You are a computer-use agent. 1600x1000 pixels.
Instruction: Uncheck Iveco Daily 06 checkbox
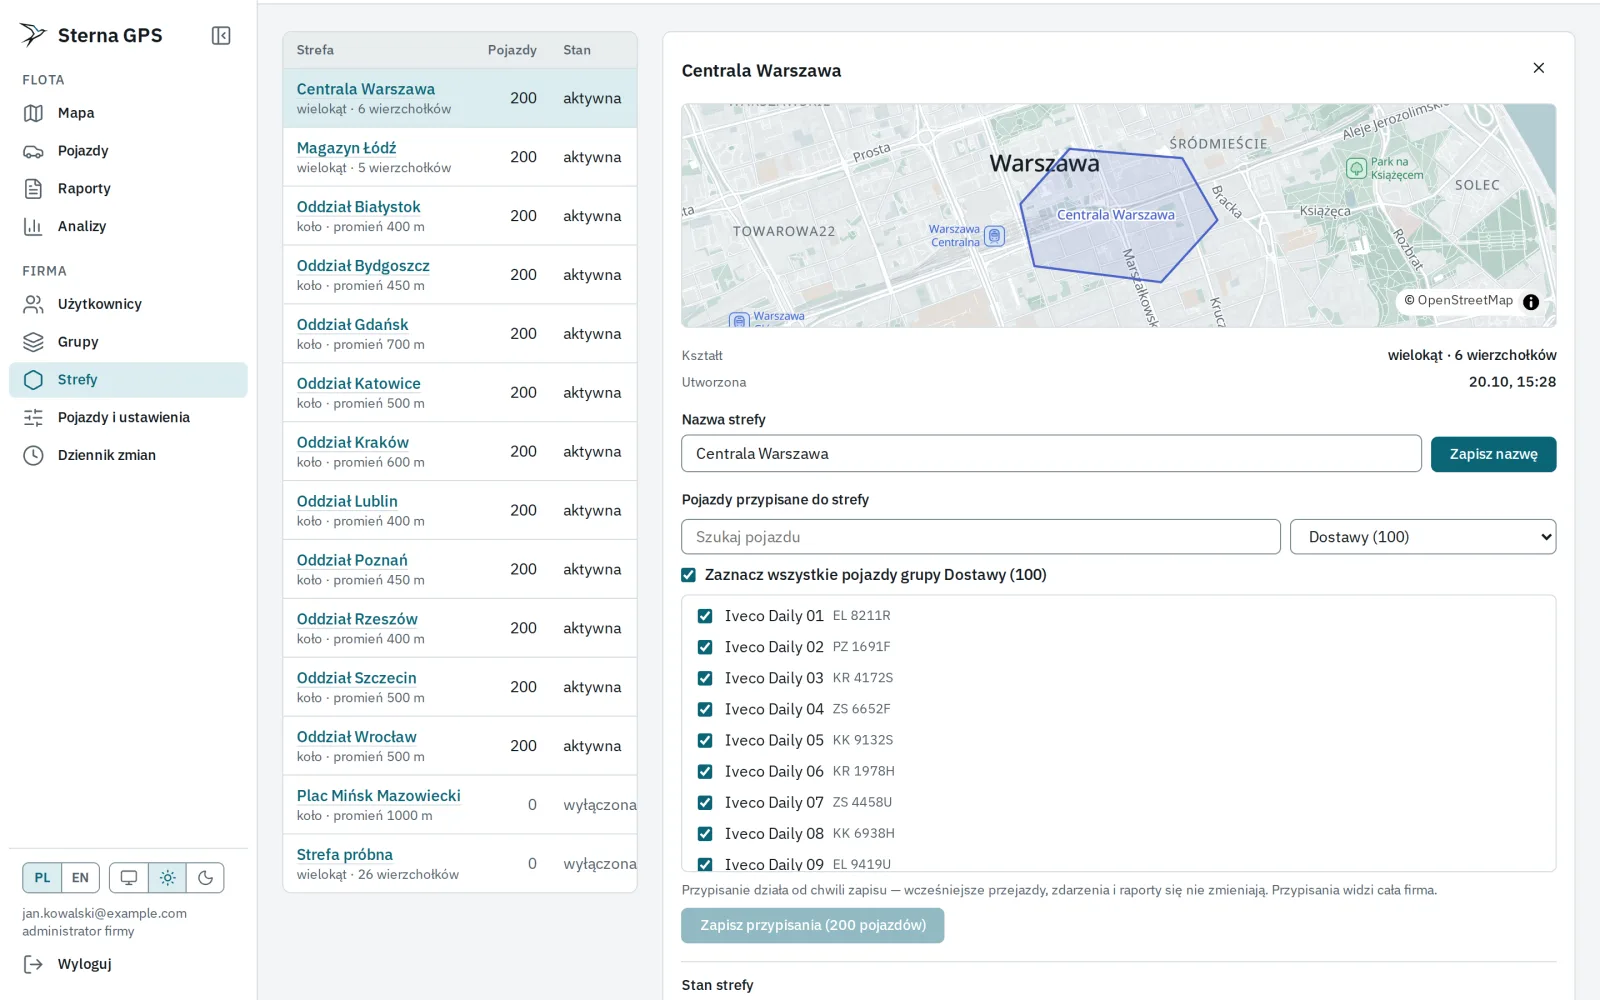pos(705,772)
